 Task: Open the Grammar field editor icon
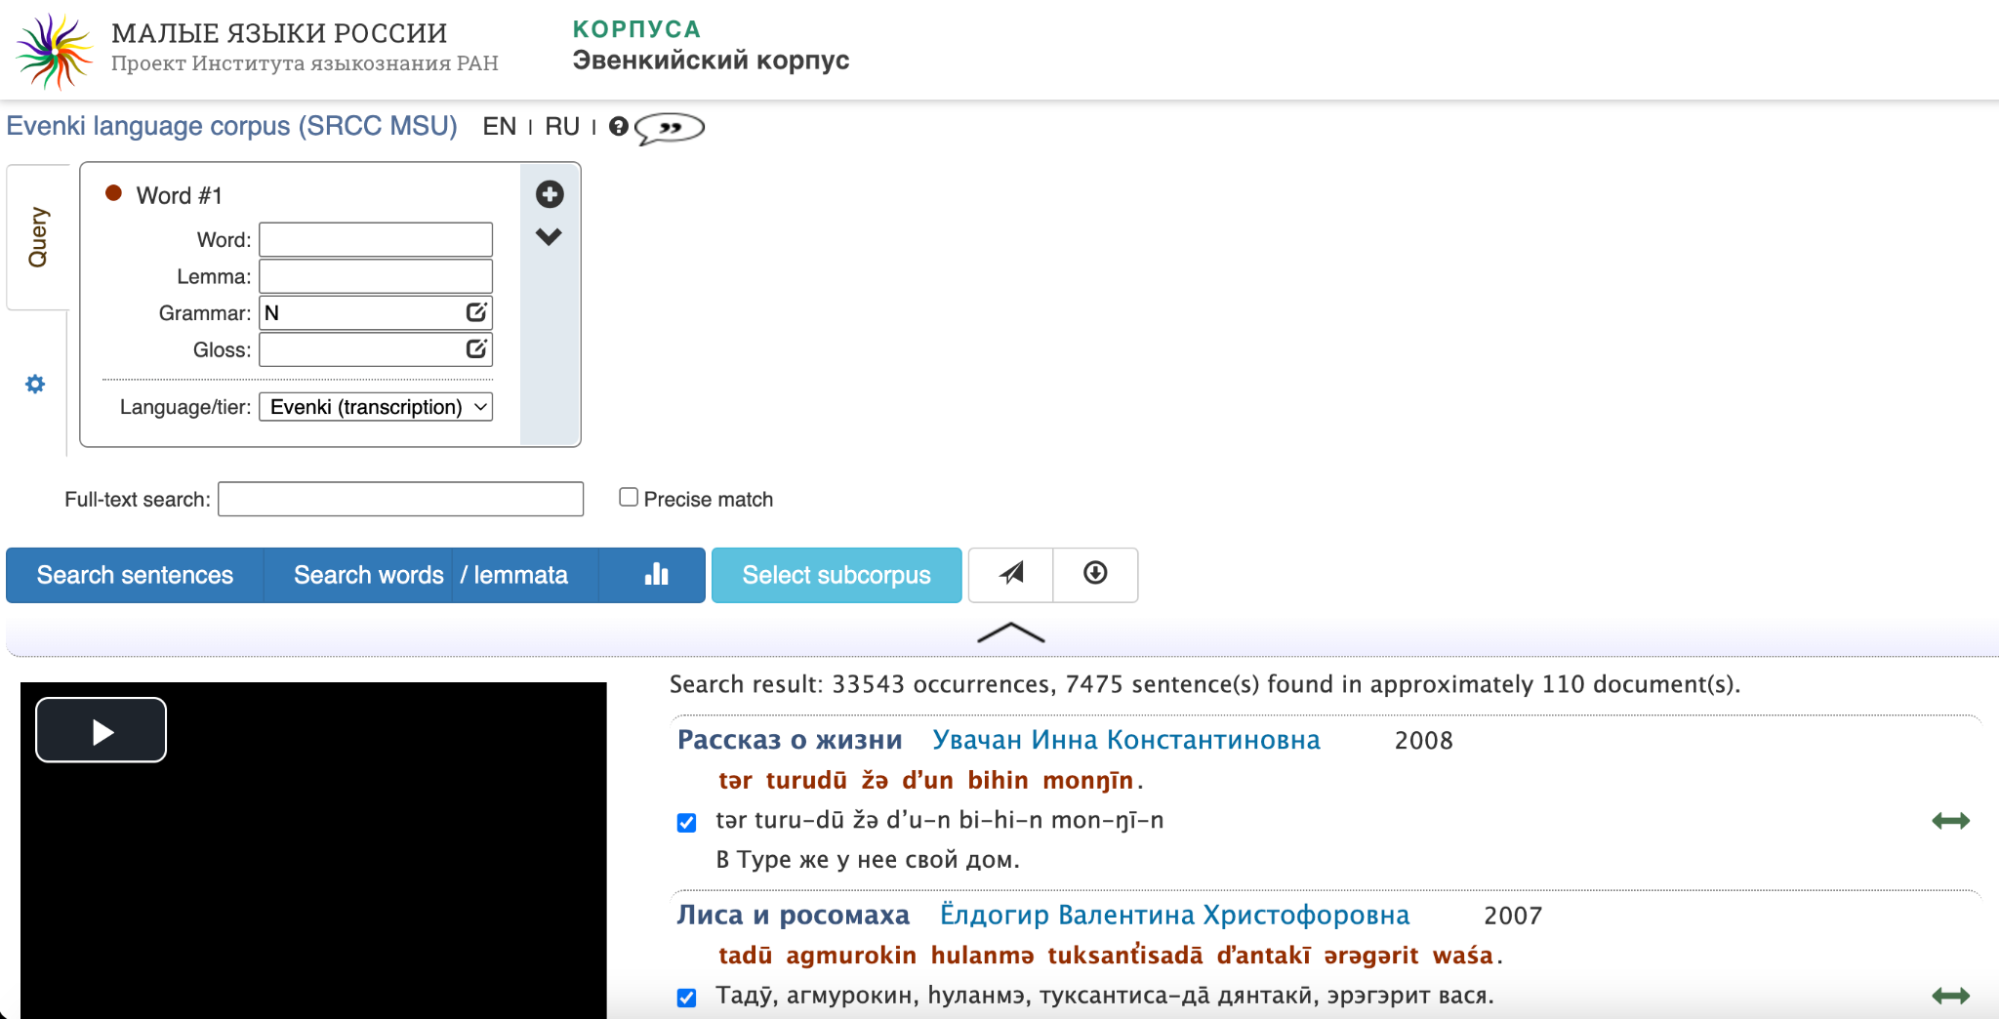[476, 312]
